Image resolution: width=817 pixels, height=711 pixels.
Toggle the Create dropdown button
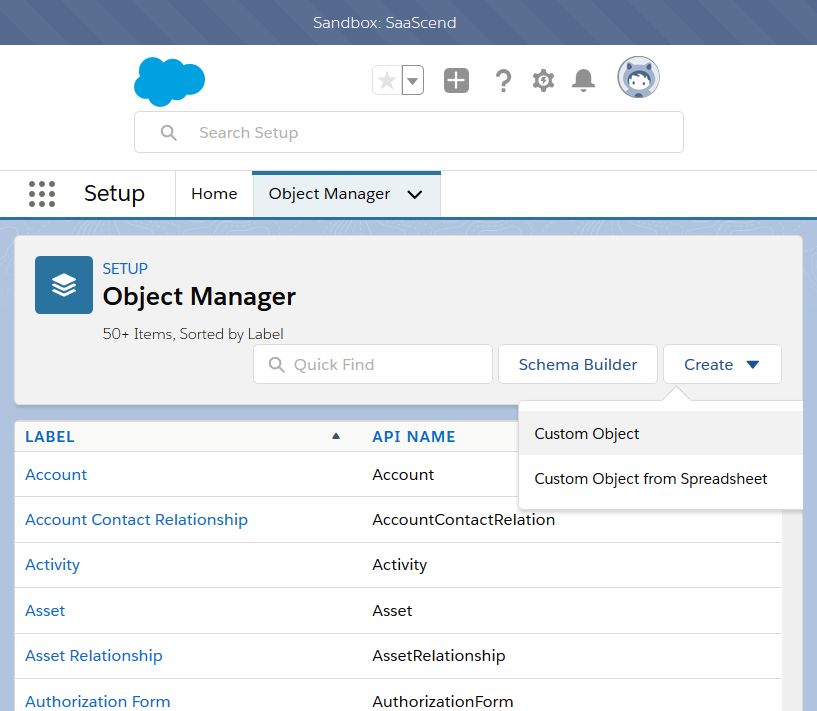722,364
